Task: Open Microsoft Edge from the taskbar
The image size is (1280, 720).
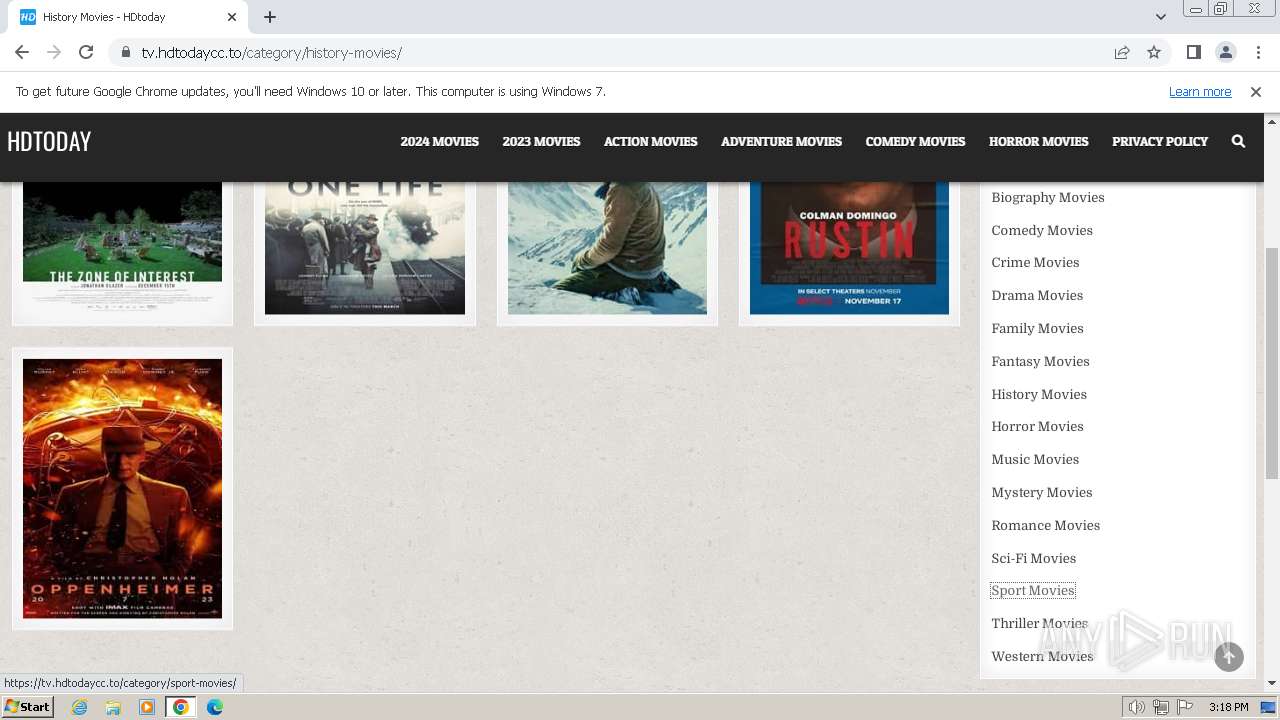Action: coord(215,707)
